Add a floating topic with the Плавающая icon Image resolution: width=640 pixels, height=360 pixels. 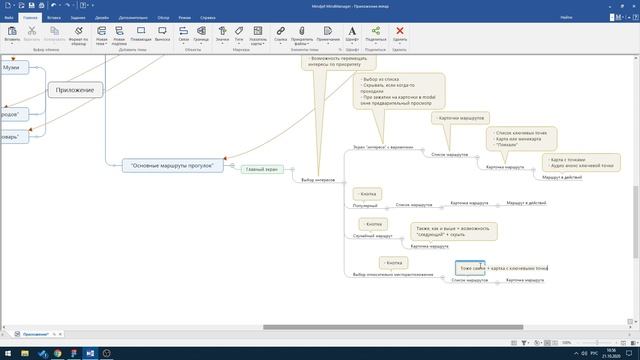pyautogui.click(x=141, y=31)
